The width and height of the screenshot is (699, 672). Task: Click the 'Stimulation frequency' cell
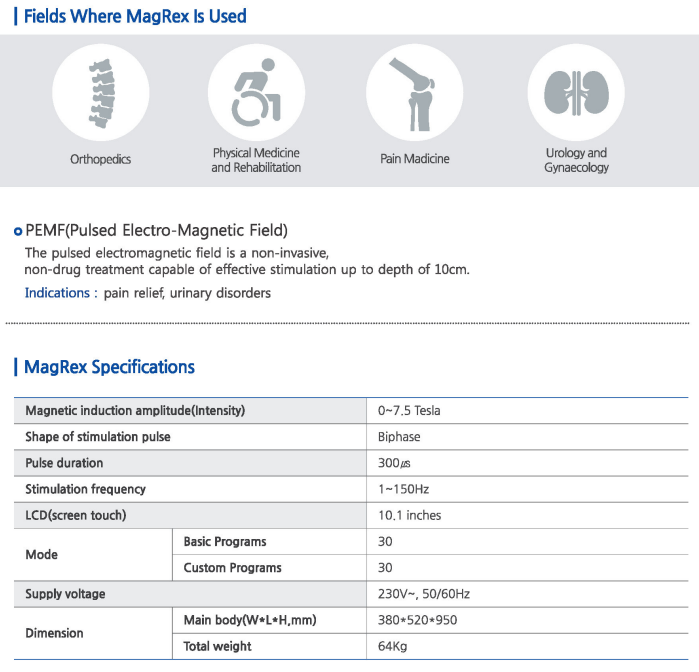[x=190, y=490]
